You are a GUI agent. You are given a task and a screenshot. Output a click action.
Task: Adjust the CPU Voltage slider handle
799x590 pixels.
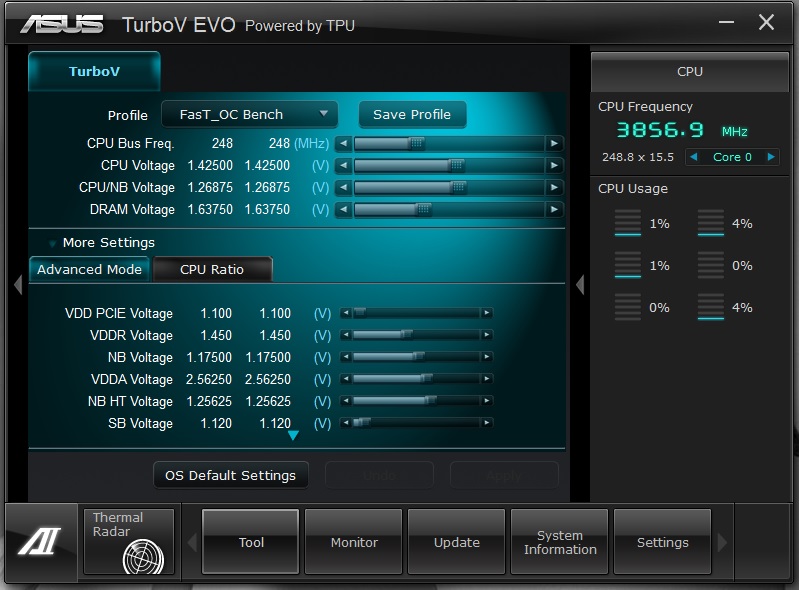pyautogui.click(x=457, y=166)
